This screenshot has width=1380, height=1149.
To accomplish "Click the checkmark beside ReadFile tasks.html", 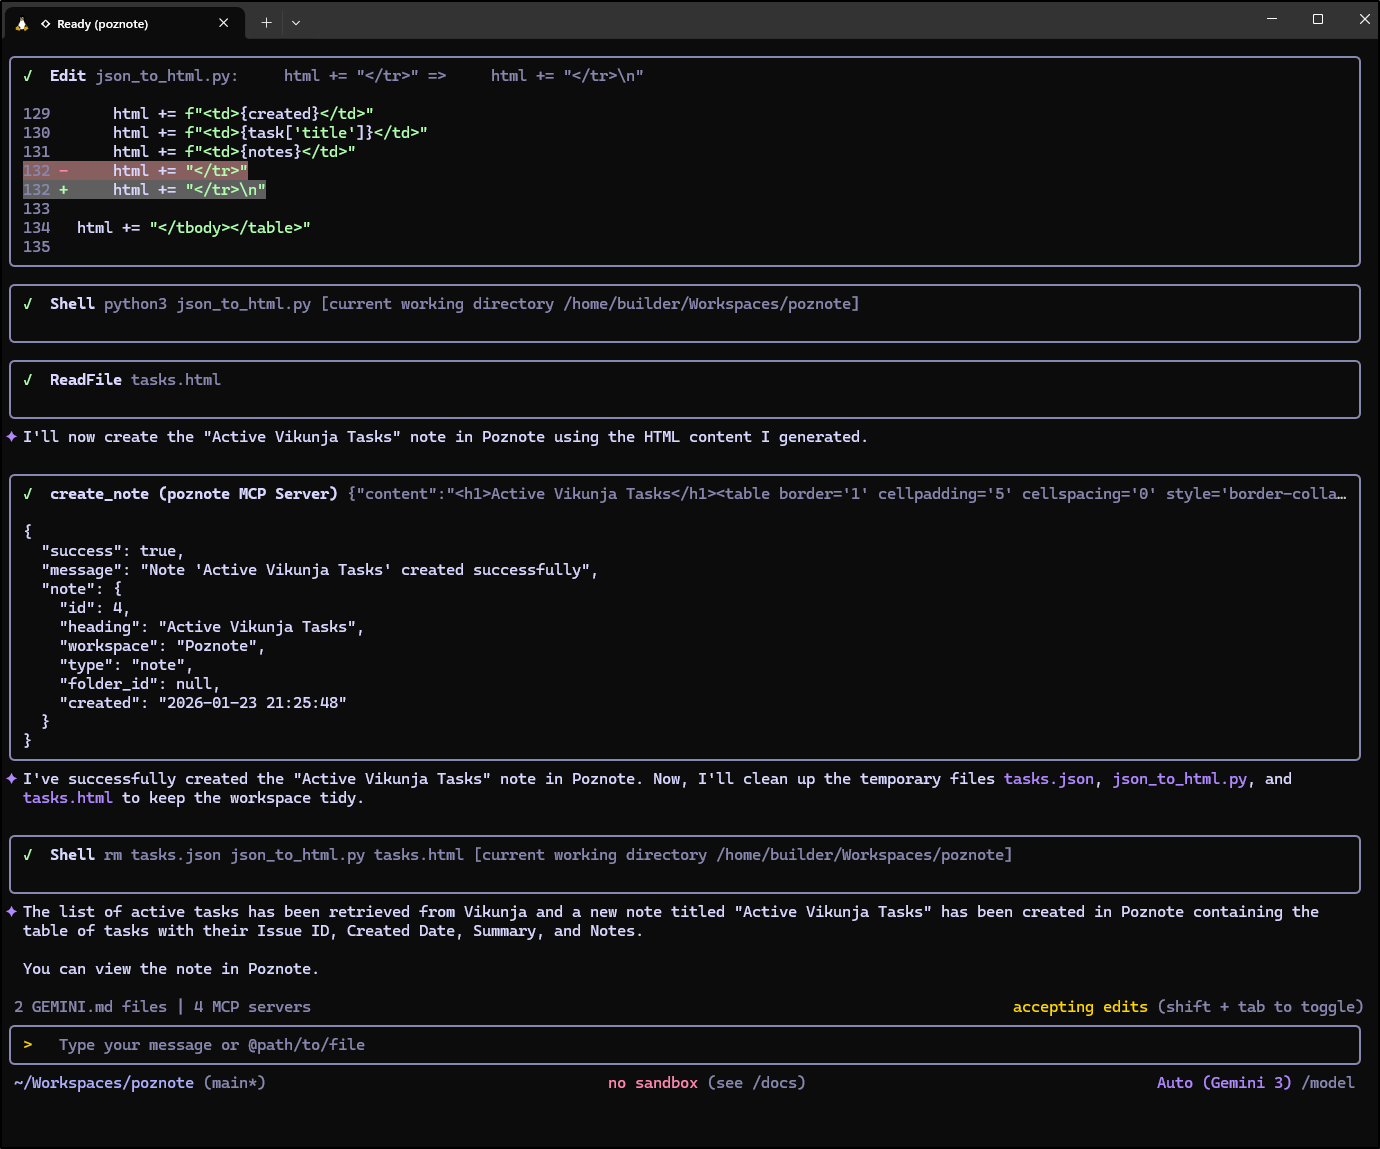I will pos(28,380).
